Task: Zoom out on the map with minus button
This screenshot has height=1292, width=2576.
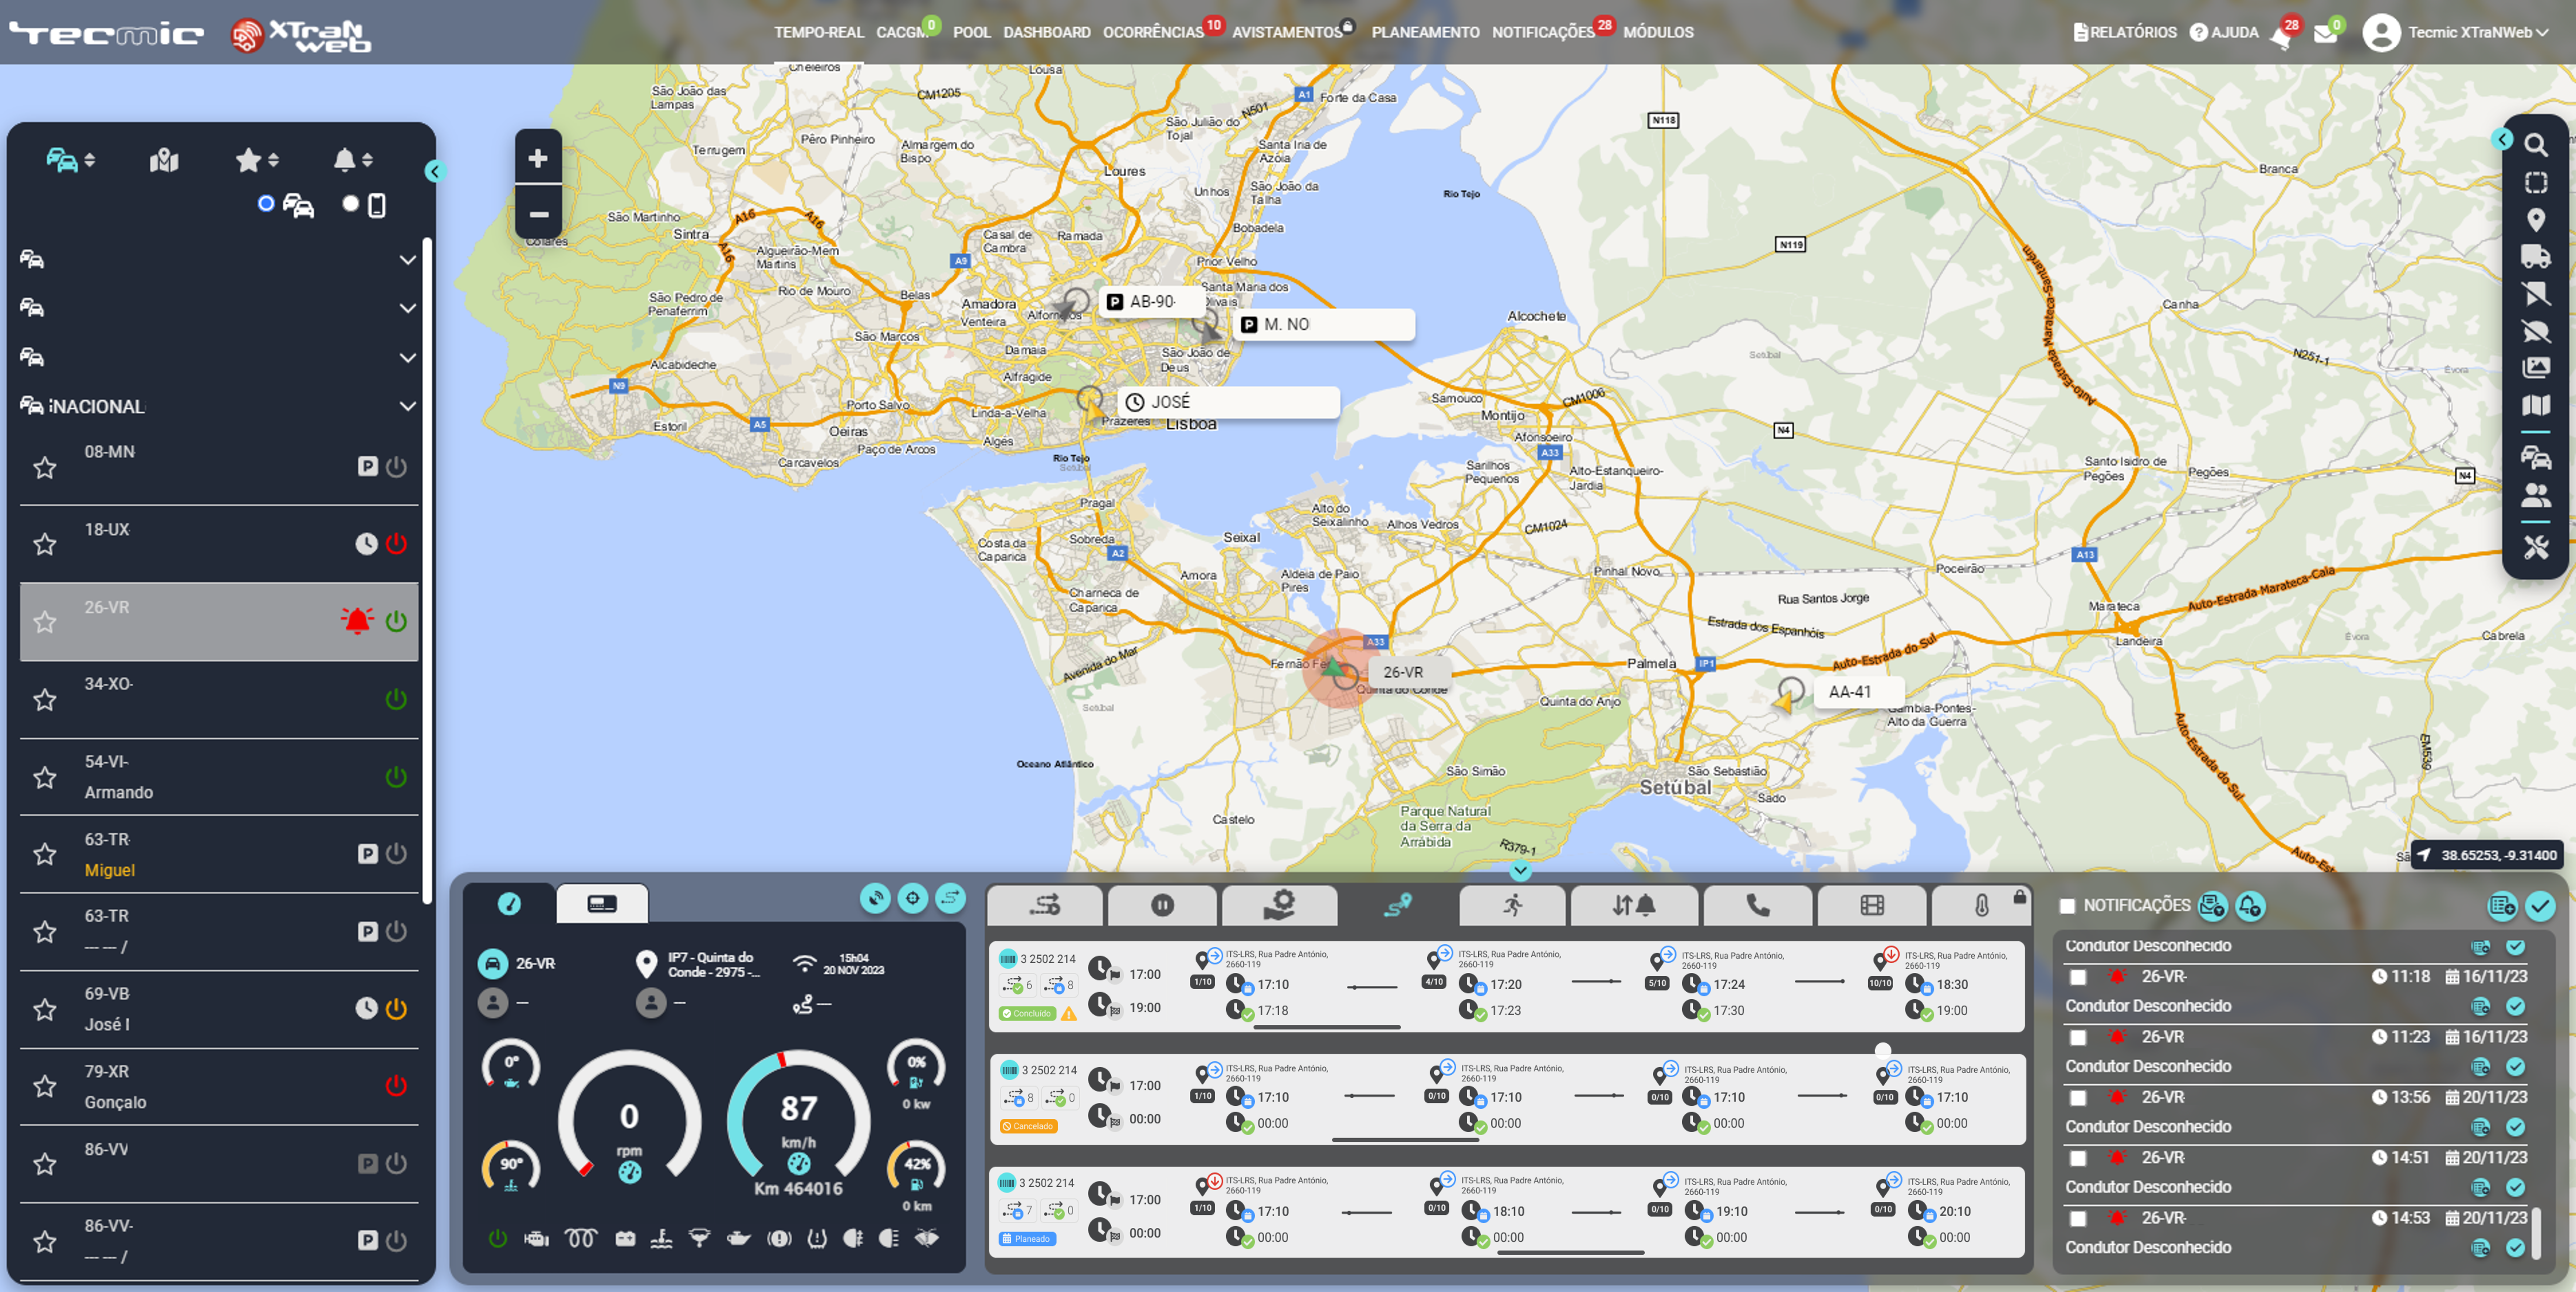Action: click(x=538, y=214)
